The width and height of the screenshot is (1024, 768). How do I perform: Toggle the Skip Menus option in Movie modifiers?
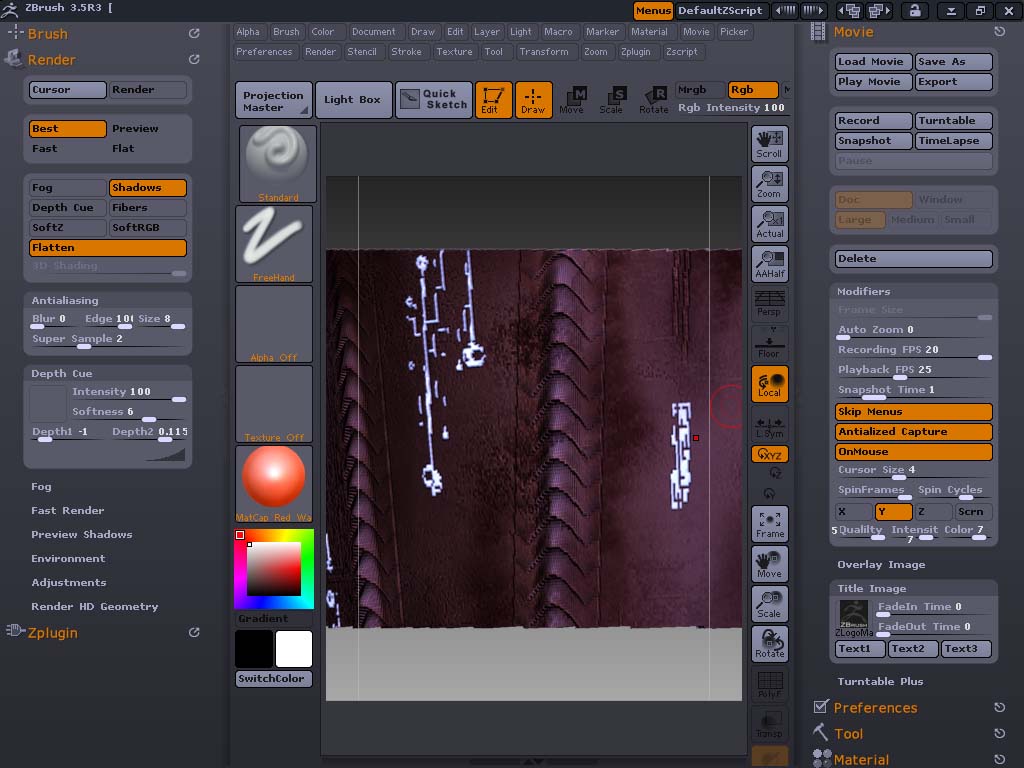(x=912, y=411)
